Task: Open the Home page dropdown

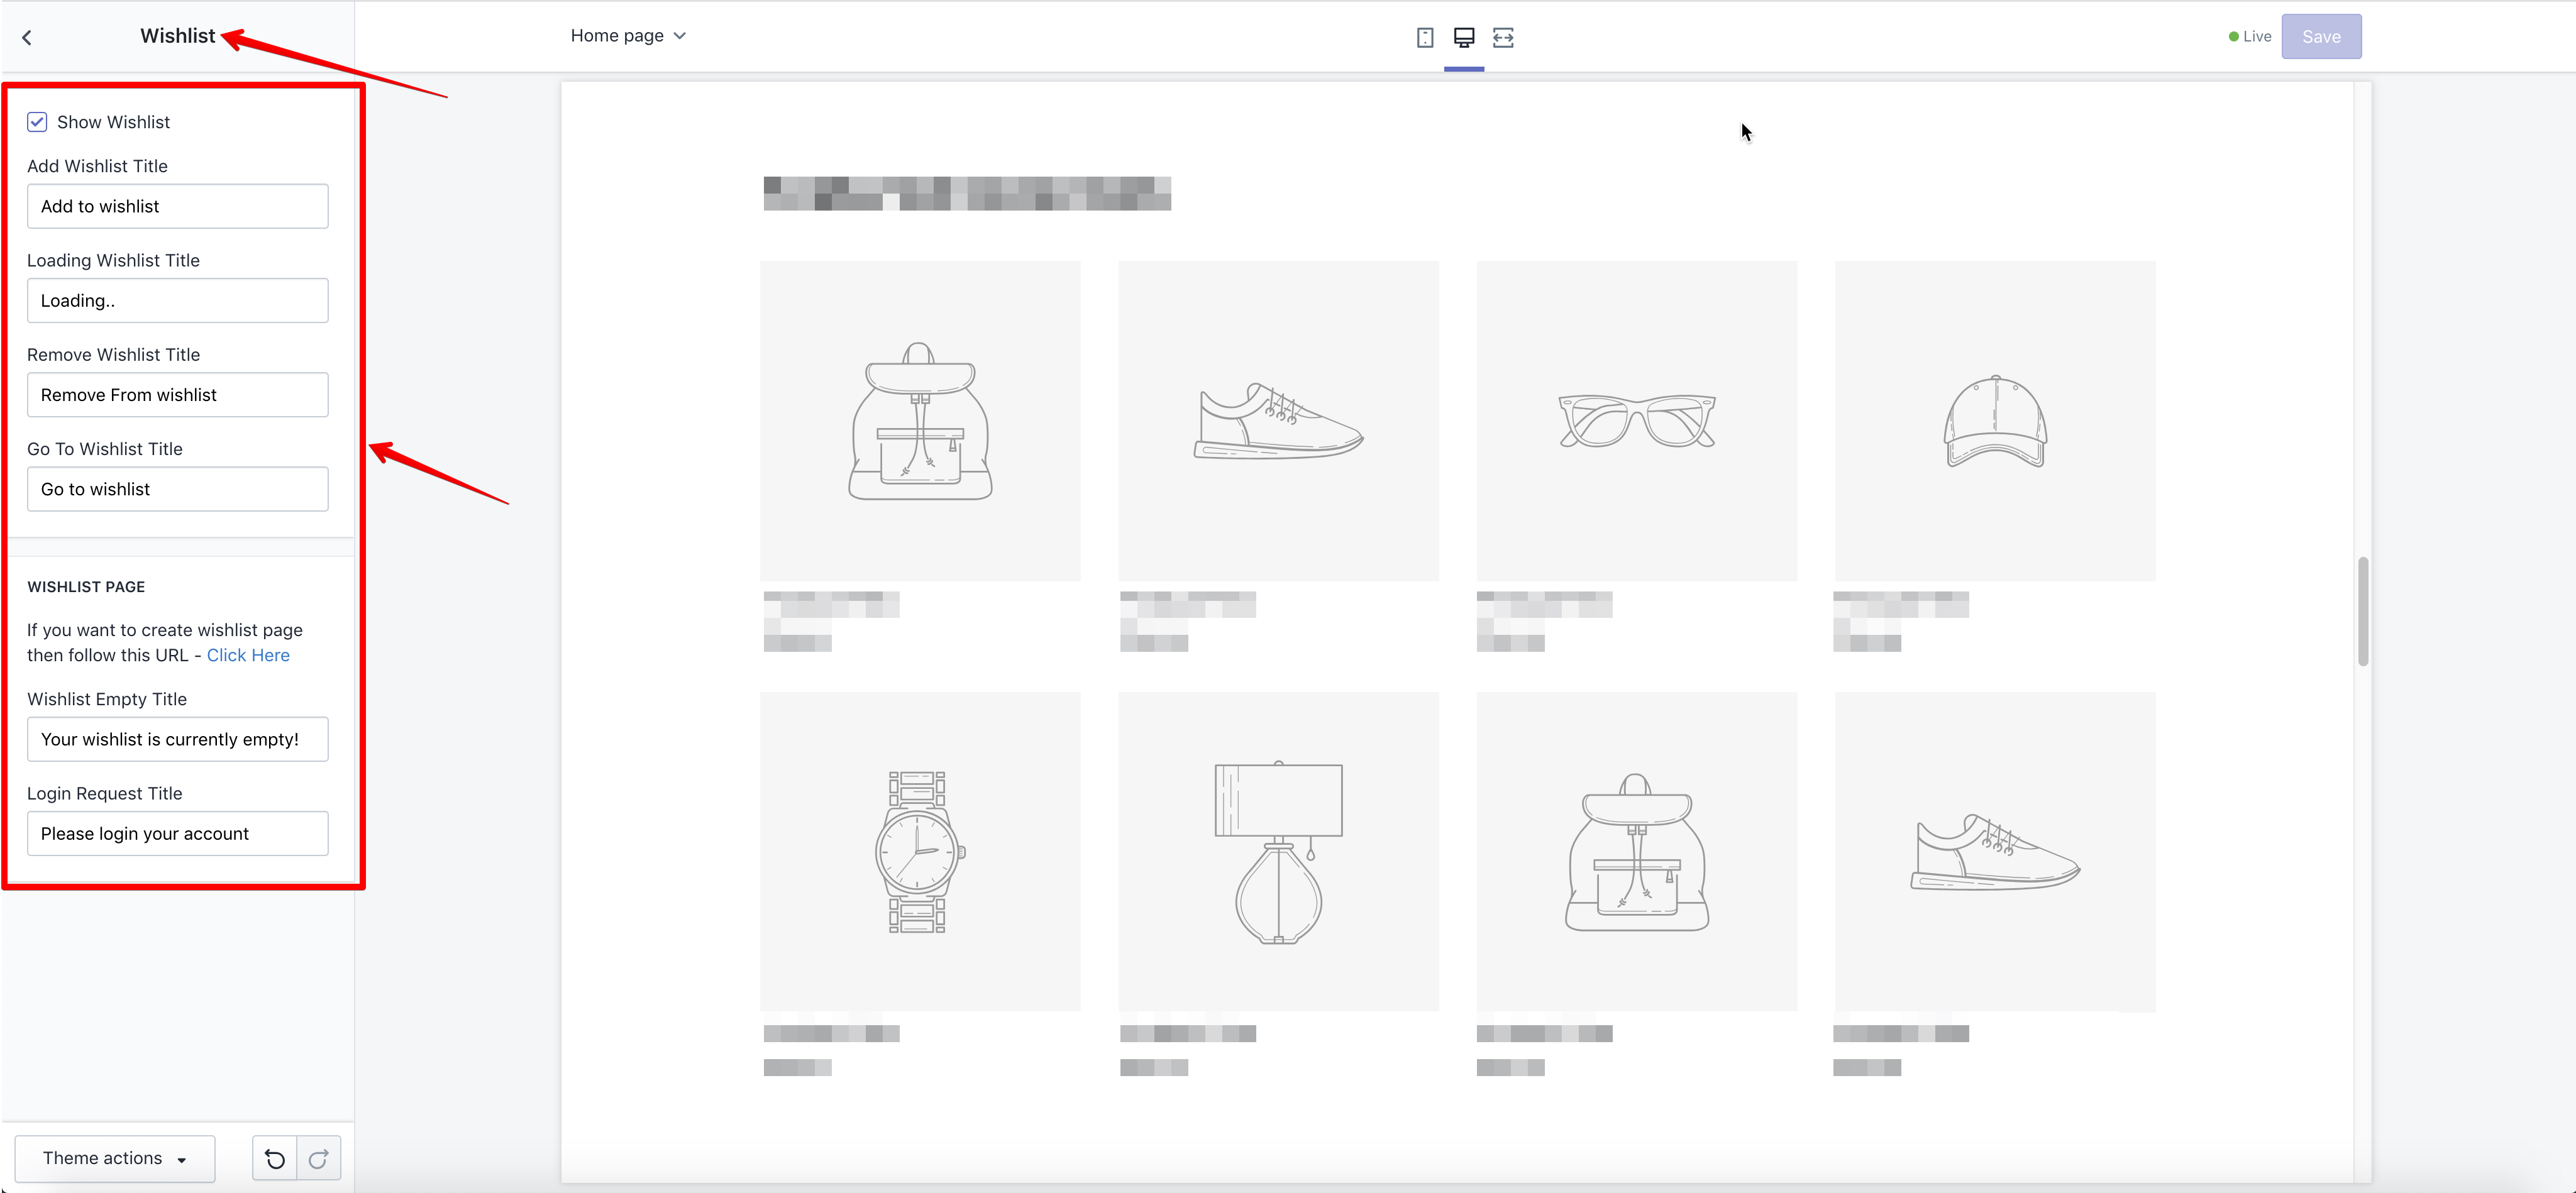Action: pyautogui.click(x=628, y=36)
